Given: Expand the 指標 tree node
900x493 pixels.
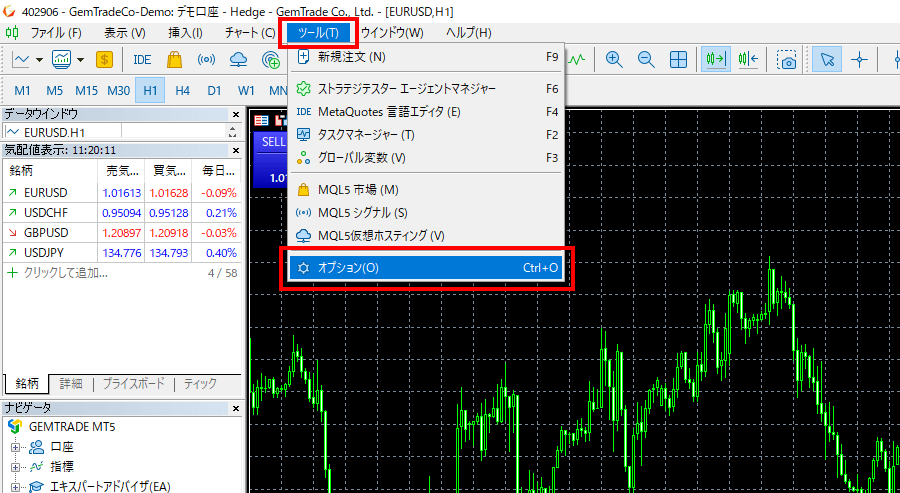Looking at the screenshot, I should 15,467.
